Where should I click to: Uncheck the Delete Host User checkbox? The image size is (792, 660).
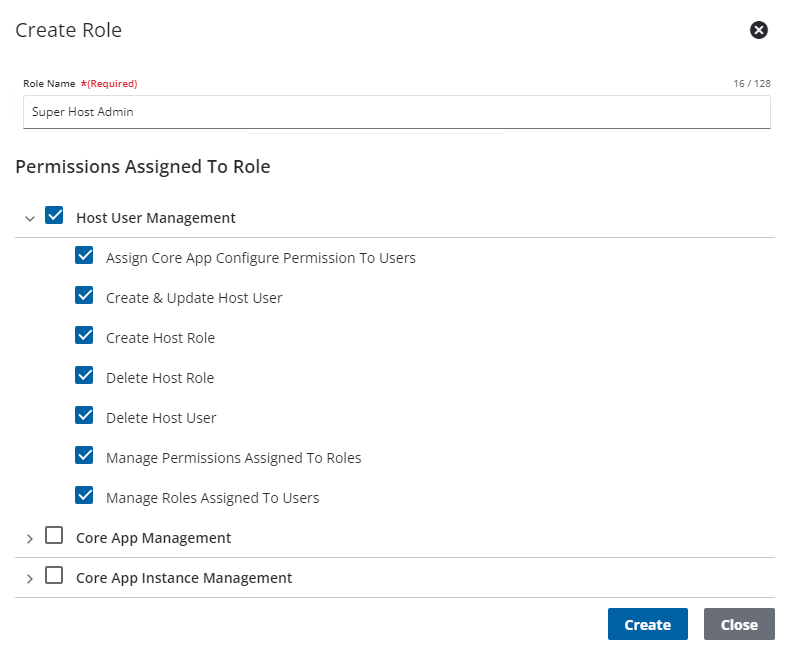(84, 416)
